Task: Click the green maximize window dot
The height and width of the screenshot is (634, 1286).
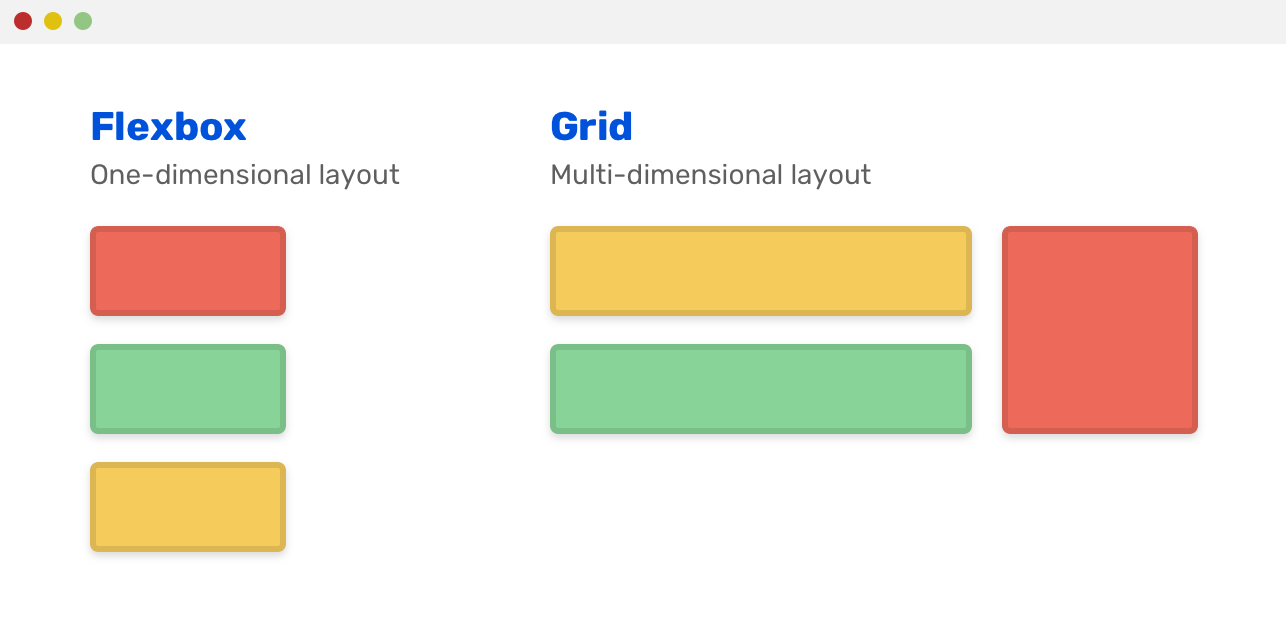Action: 83,21
